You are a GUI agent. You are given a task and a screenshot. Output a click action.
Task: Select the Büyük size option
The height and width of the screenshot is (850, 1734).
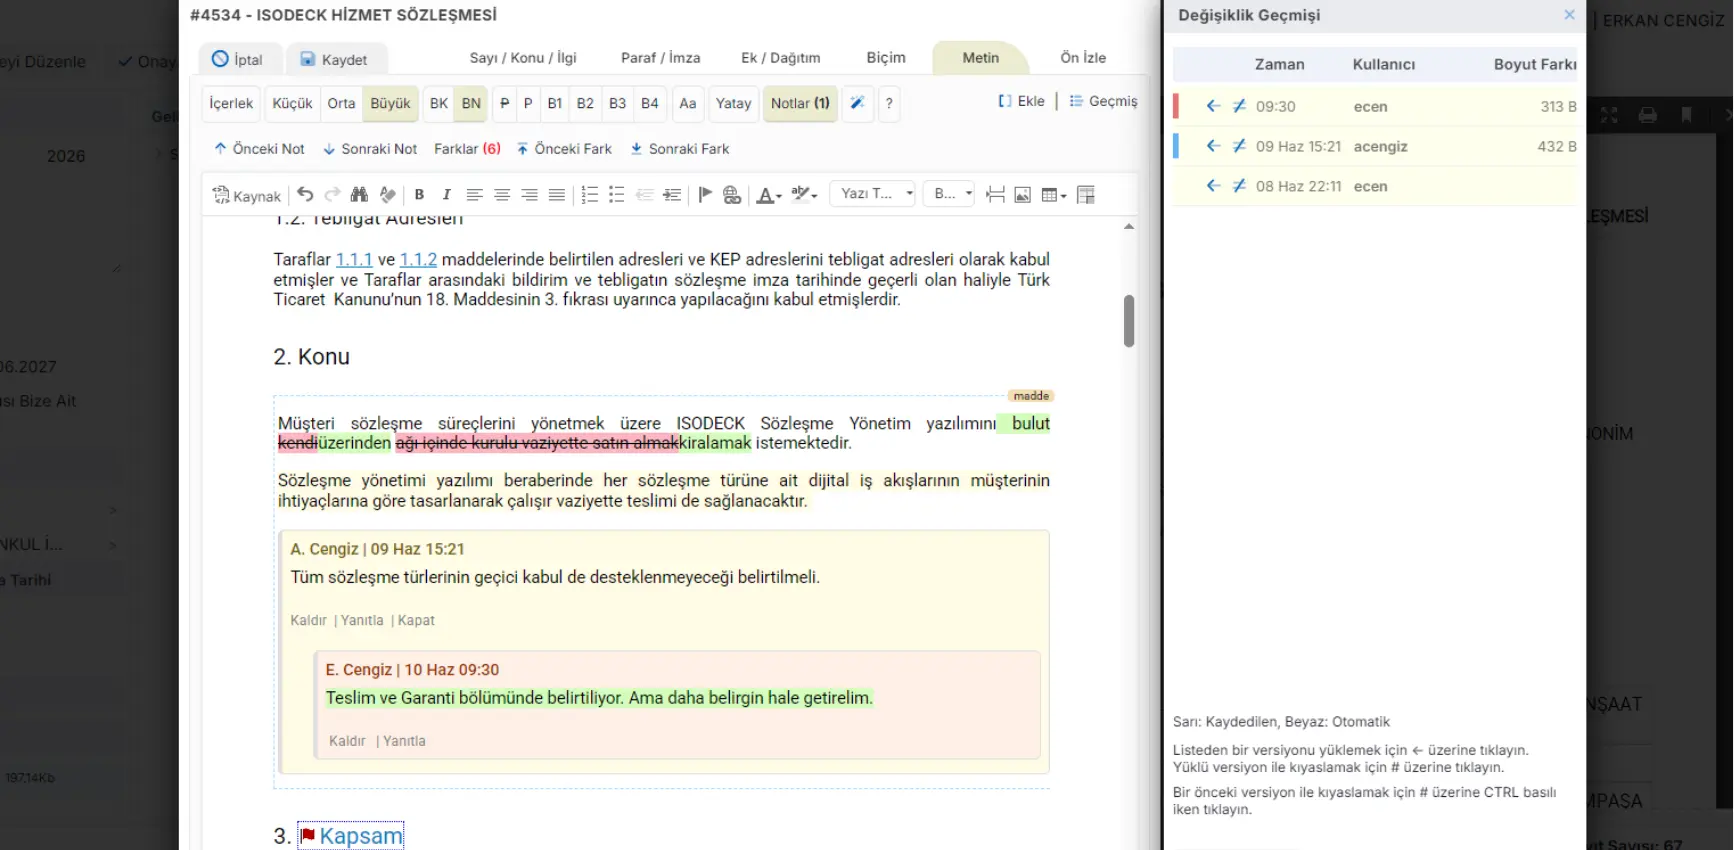point(390,103)
